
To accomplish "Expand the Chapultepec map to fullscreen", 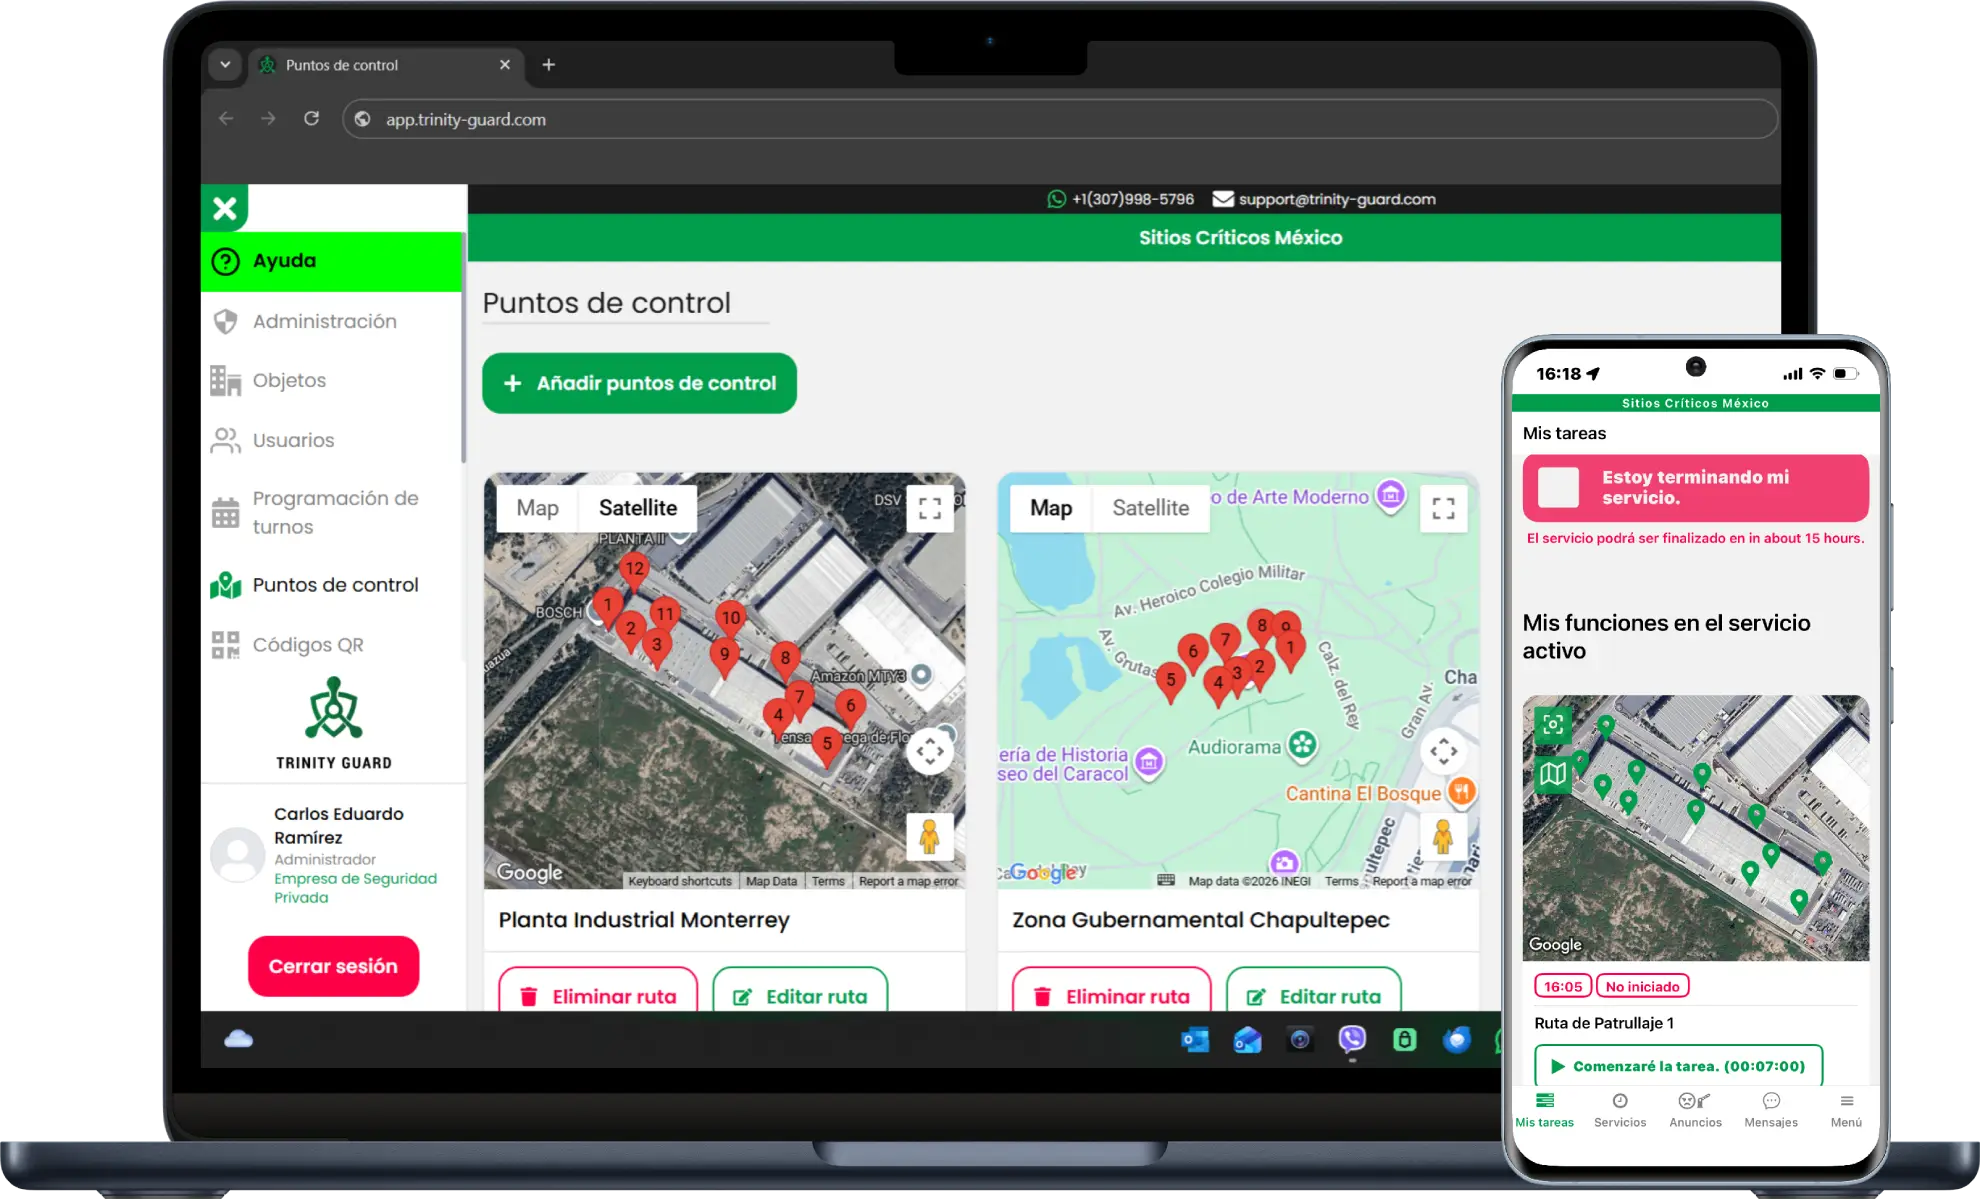I will 1444,508.
